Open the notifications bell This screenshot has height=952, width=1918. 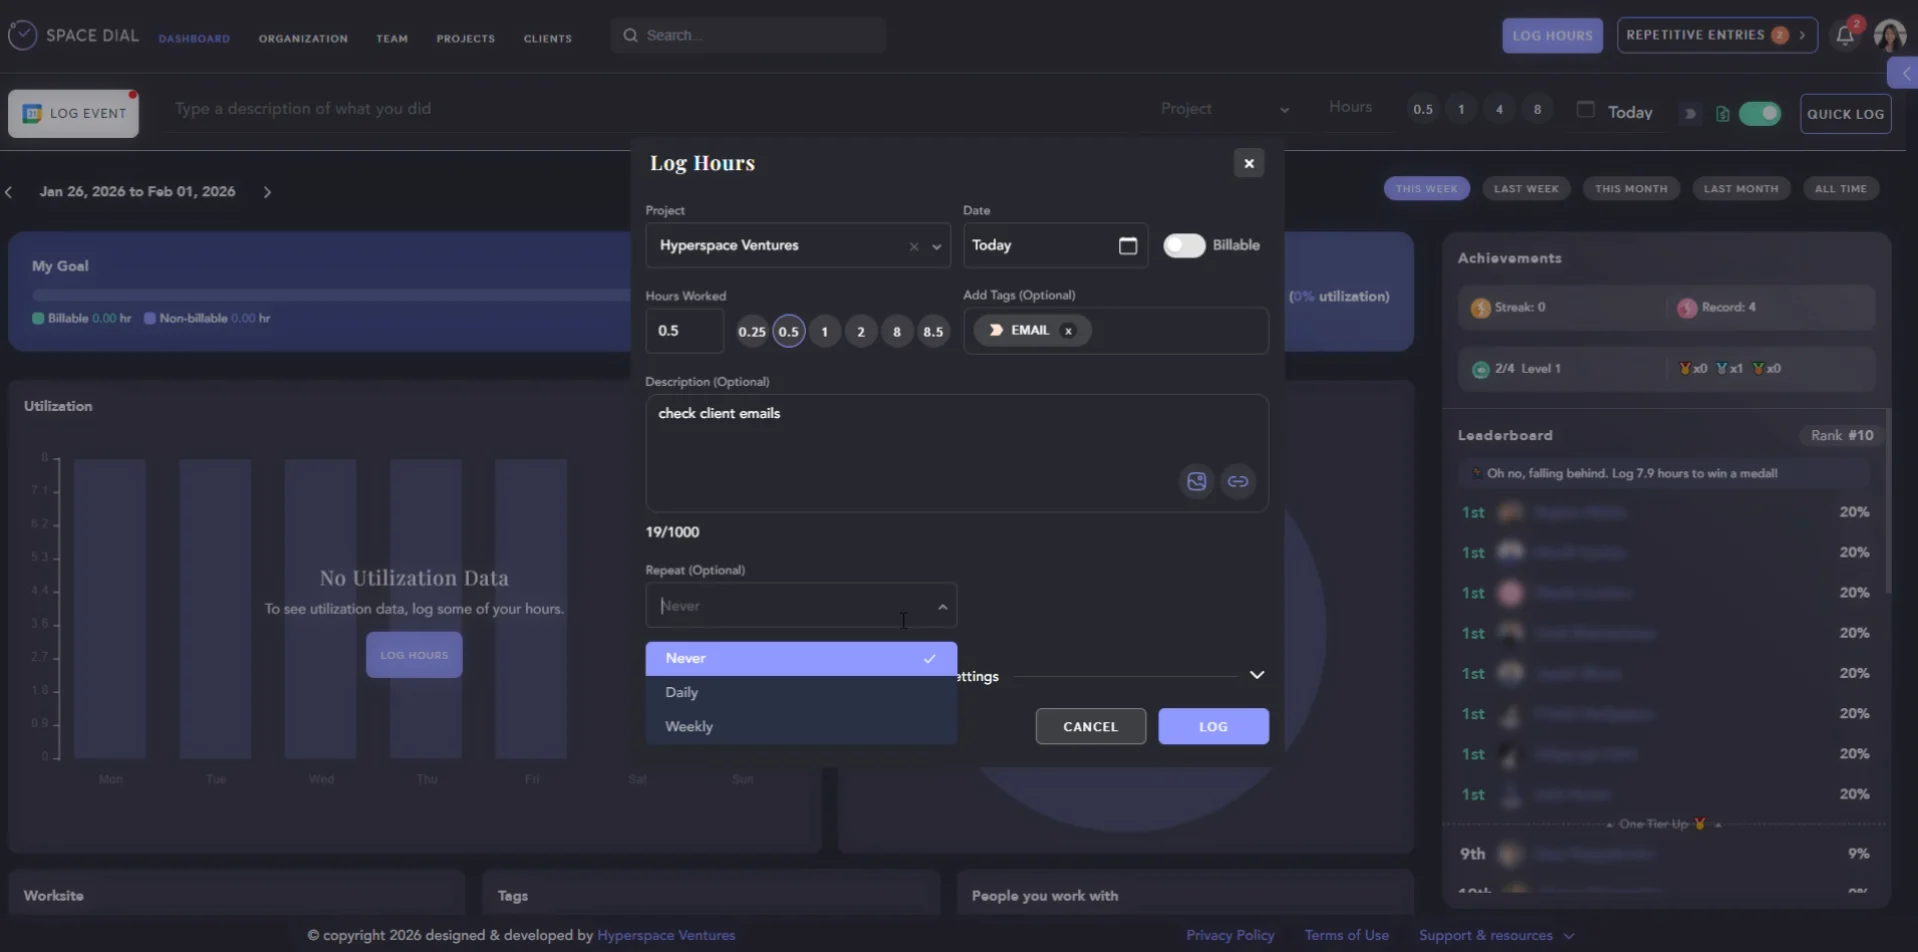[x=1844, y=36]
